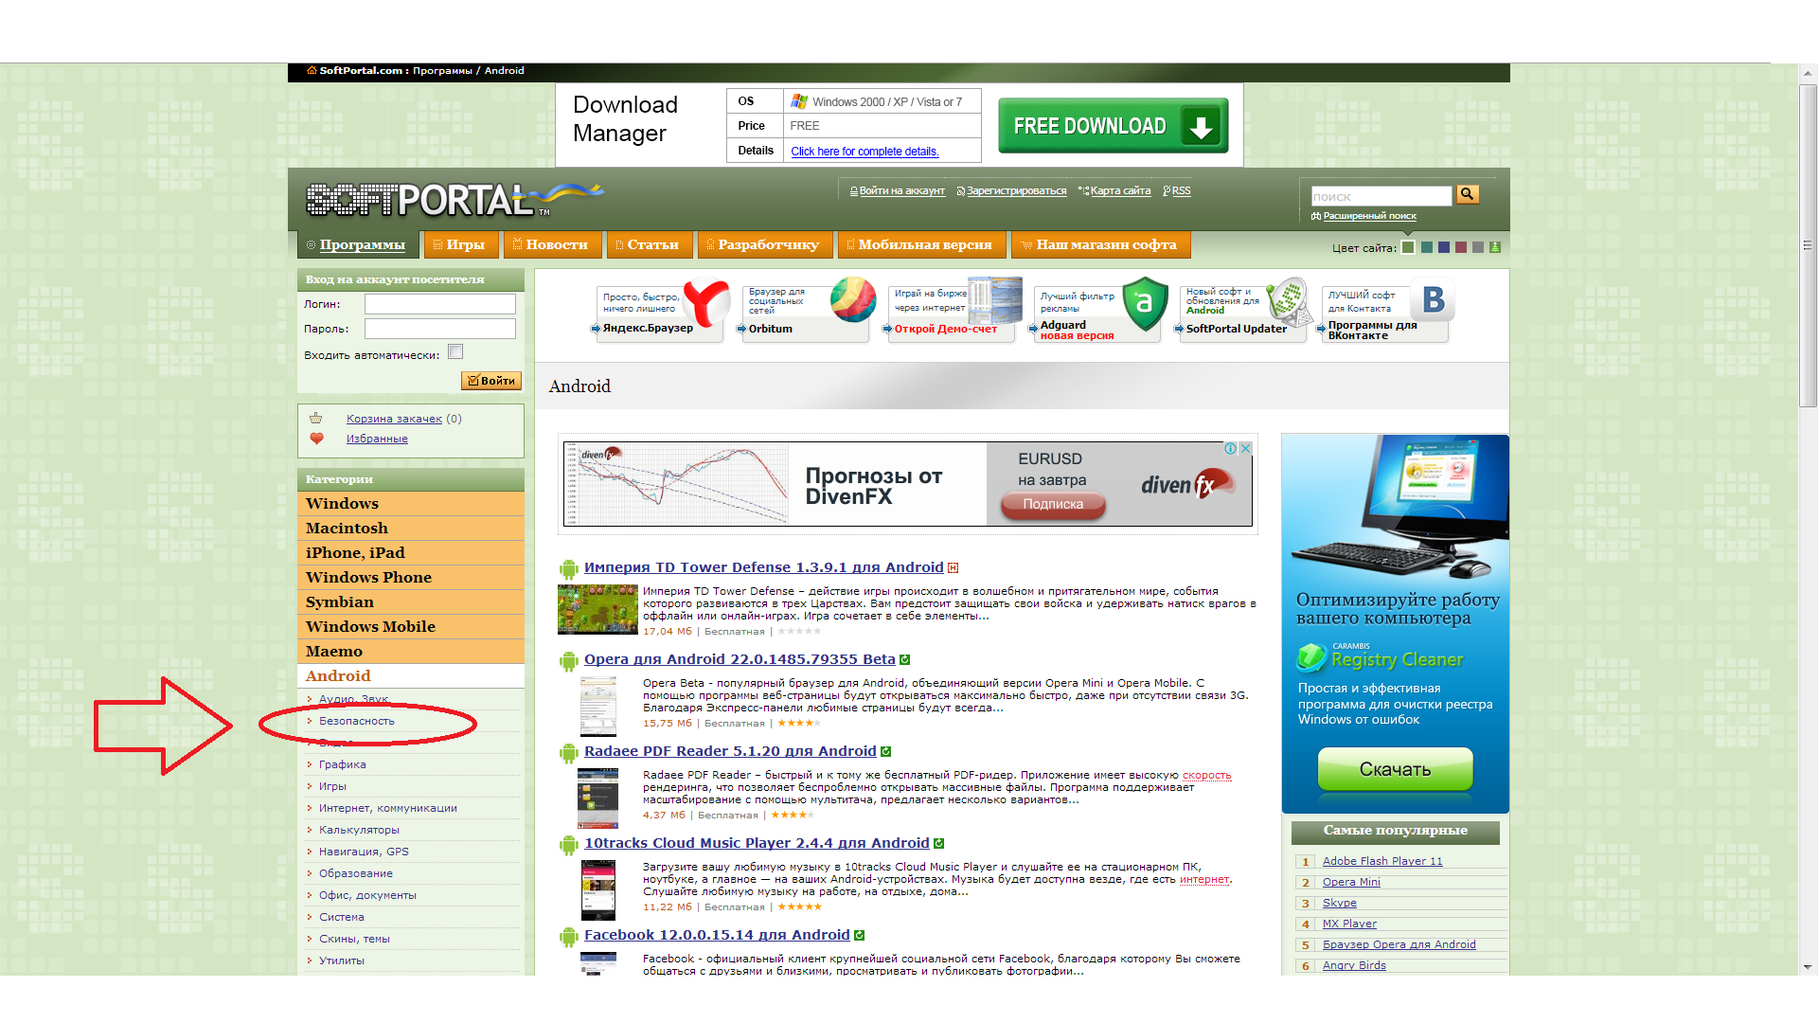
Task: Click the Android robot icon beside 10tracks Cloud
Action: 569,845
